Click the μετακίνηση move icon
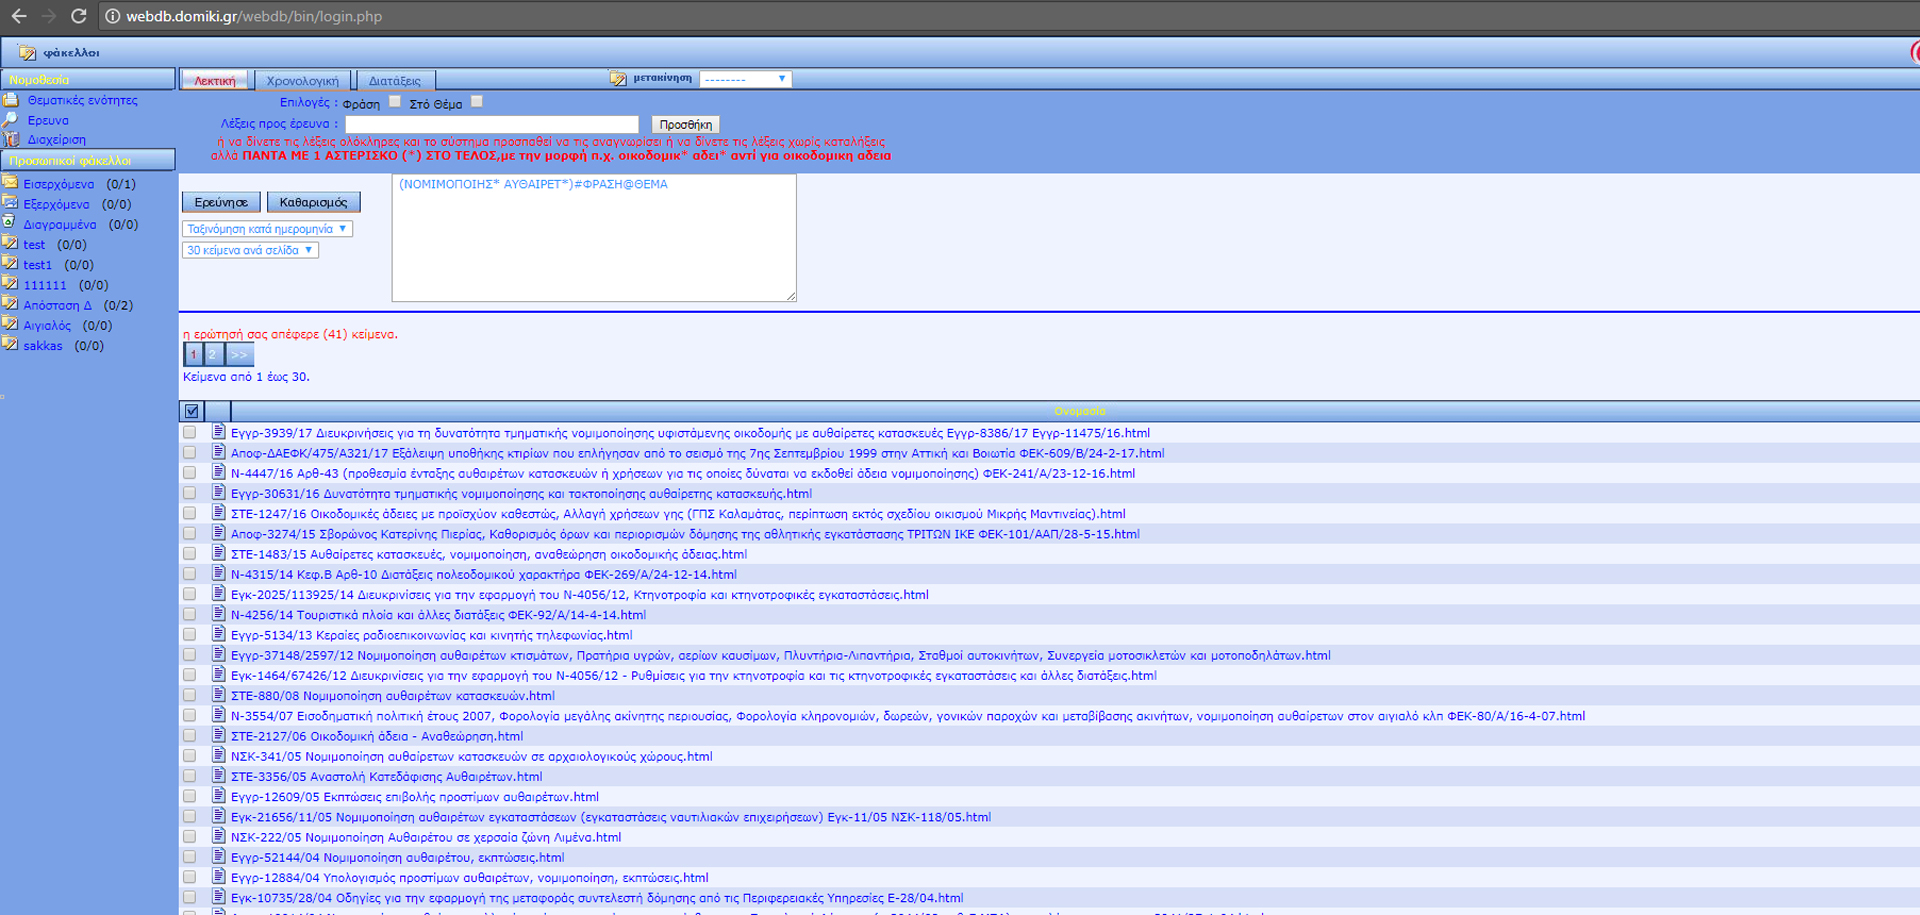Screen dimensions: 1920x915 (618, 78)
